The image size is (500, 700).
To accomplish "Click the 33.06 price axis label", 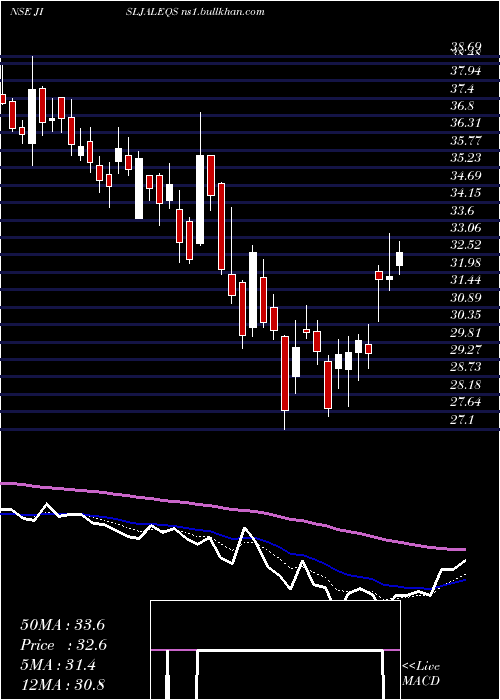I will 465,228.
